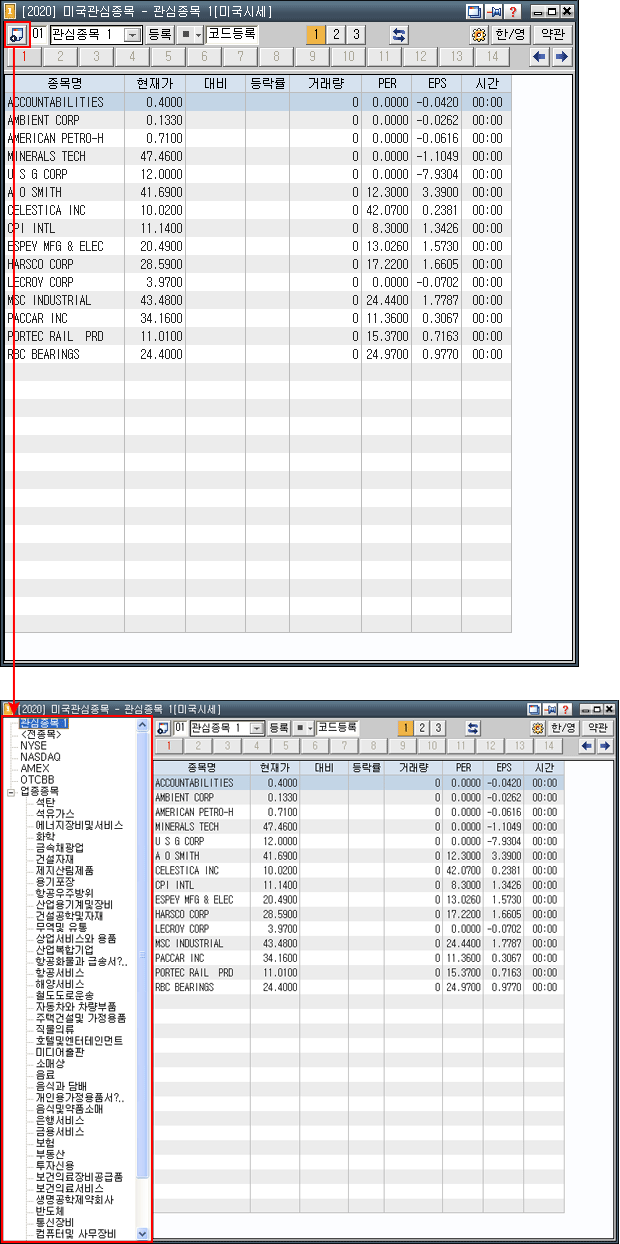Open gear settings icon in window without sidebar
This screenshot has width=620, height=1244.
pos(478,34)
